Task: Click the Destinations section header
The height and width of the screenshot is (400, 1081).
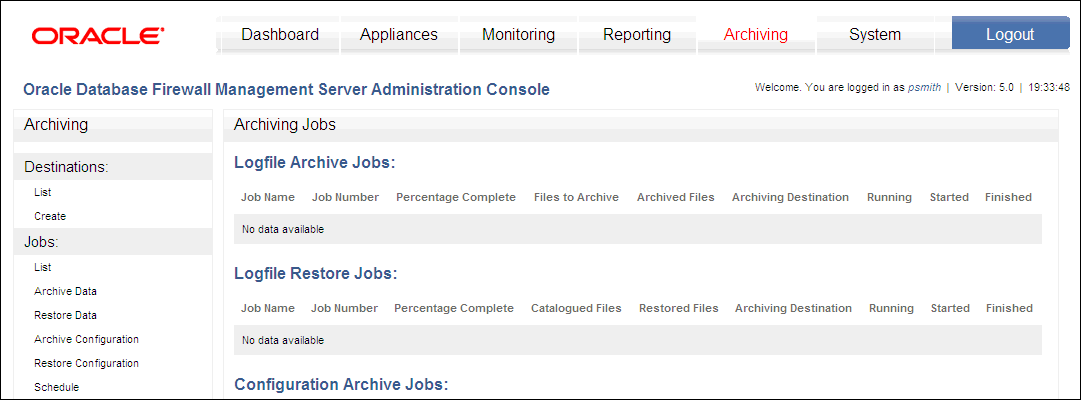Action: (113, 167)
